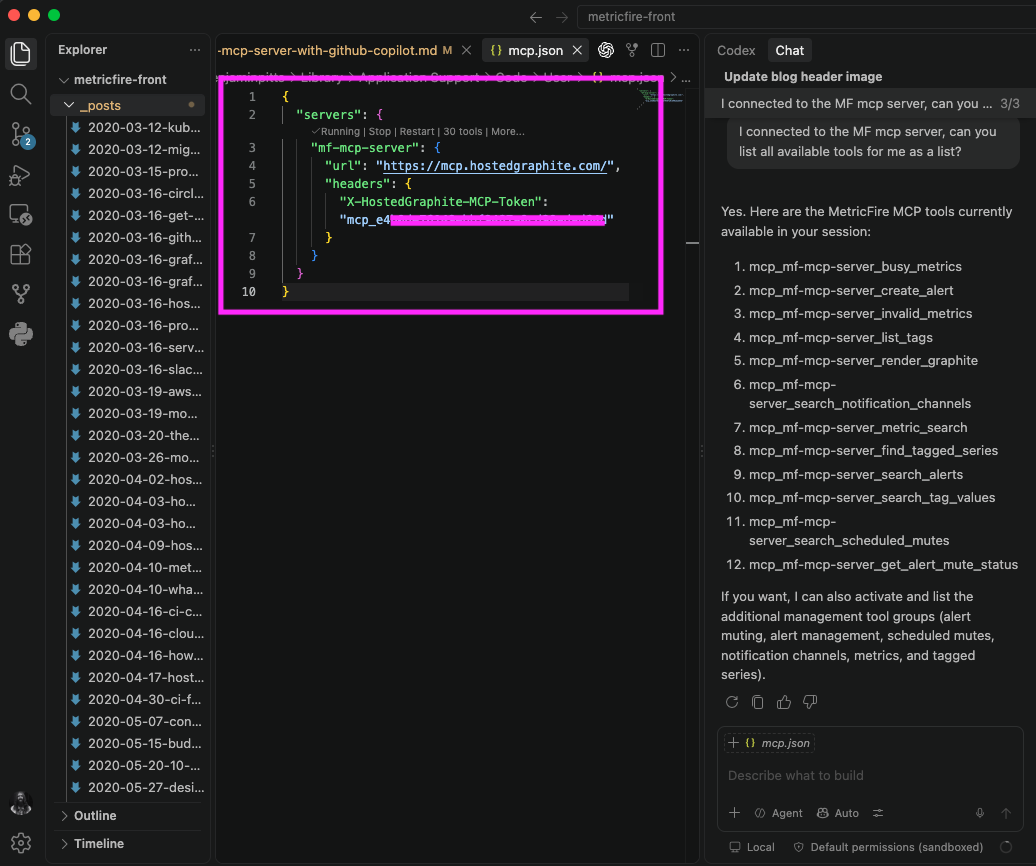Select the mcp.json editor tab
1036x866 pixels.
tap(535, 50)
